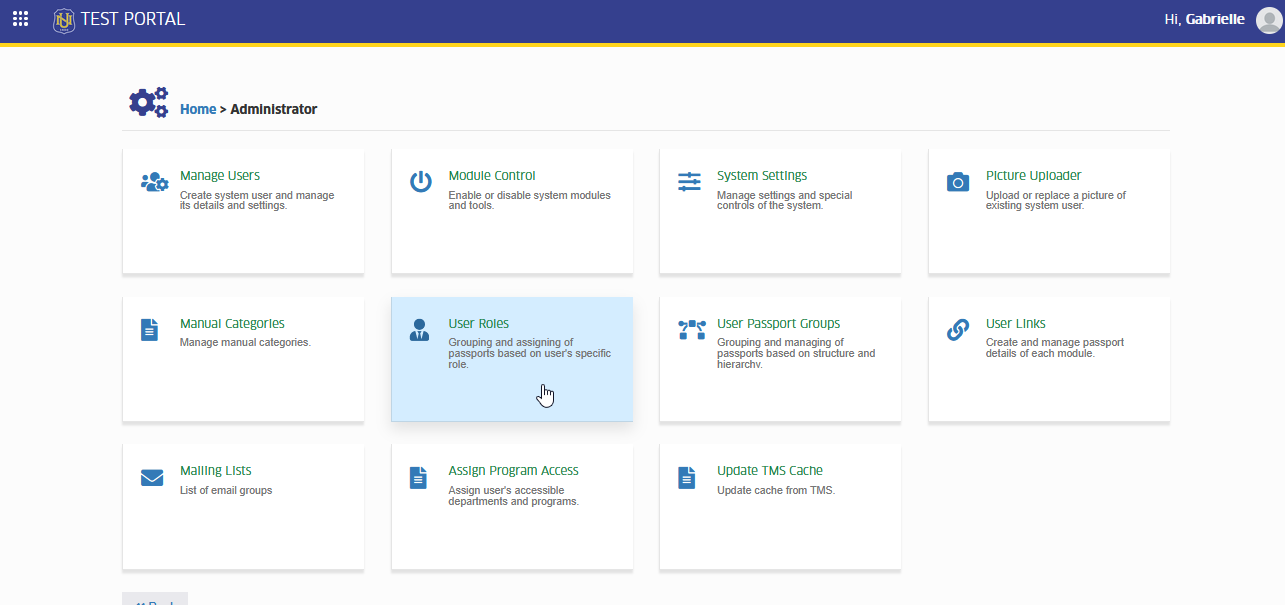Image resolution: width=1285 pixels, height=605 pixels.
Task: Click the Update TMS Cache document icon
Action: coord(686,478)
